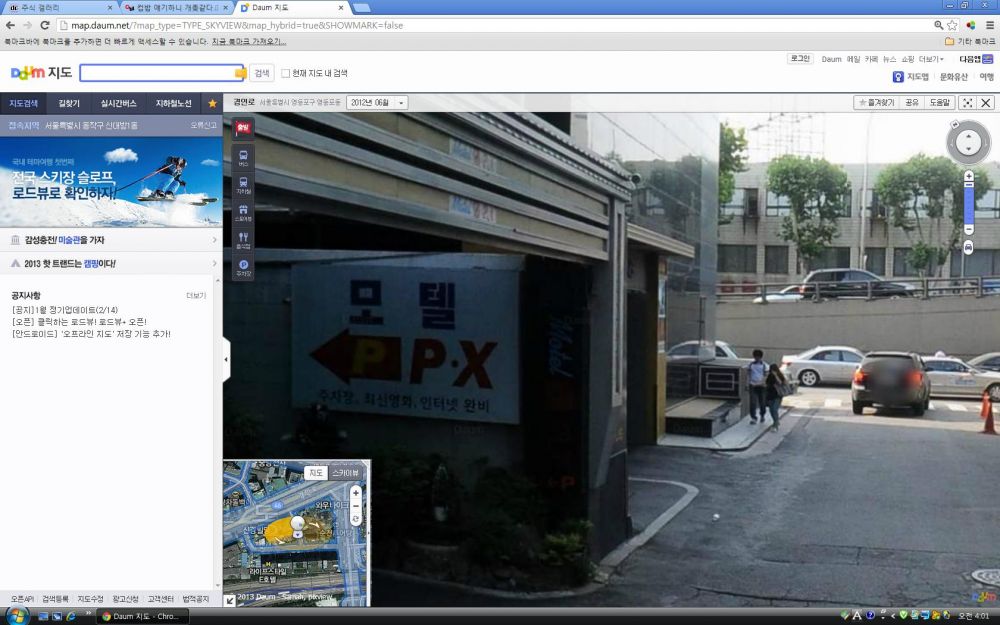This screenshot has height=625, width=1000.
Task: Show parking lots (주차장) overlay icon
Action: click(x=243, y=267)
